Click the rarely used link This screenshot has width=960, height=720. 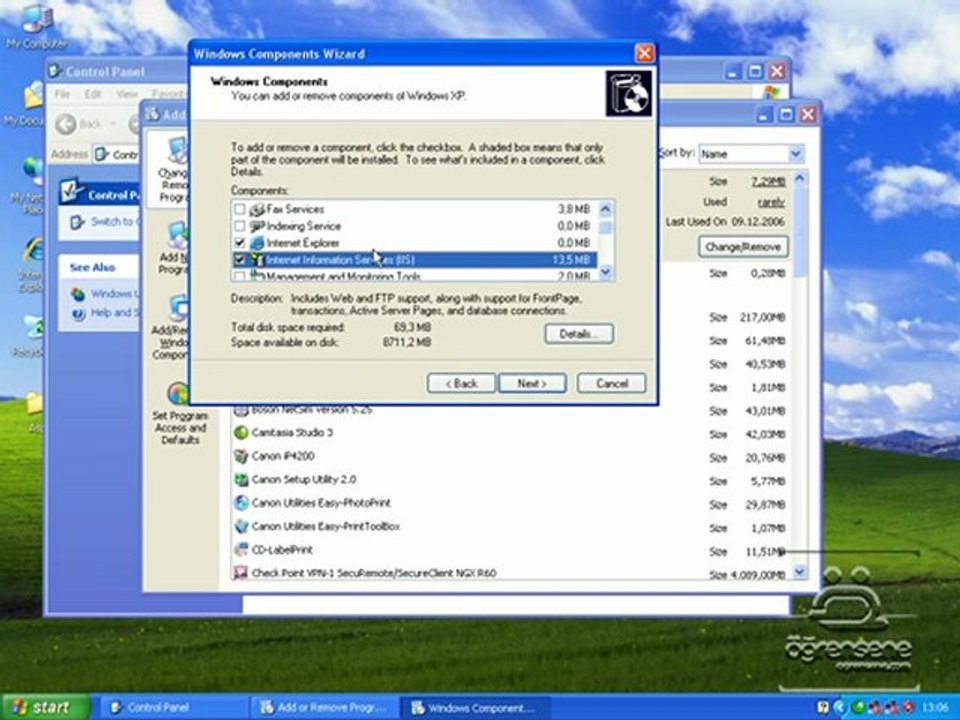[x=771, y=201]
